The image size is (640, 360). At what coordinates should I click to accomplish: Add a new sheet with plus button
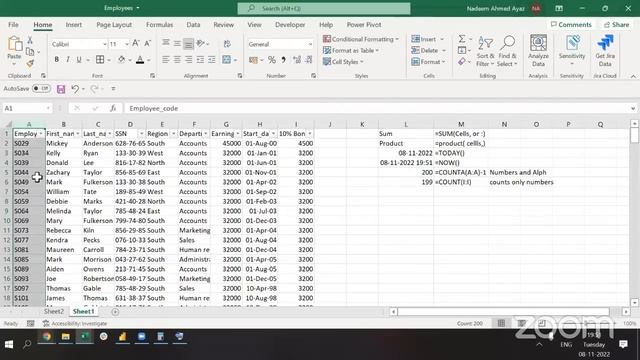coord(115,312)
